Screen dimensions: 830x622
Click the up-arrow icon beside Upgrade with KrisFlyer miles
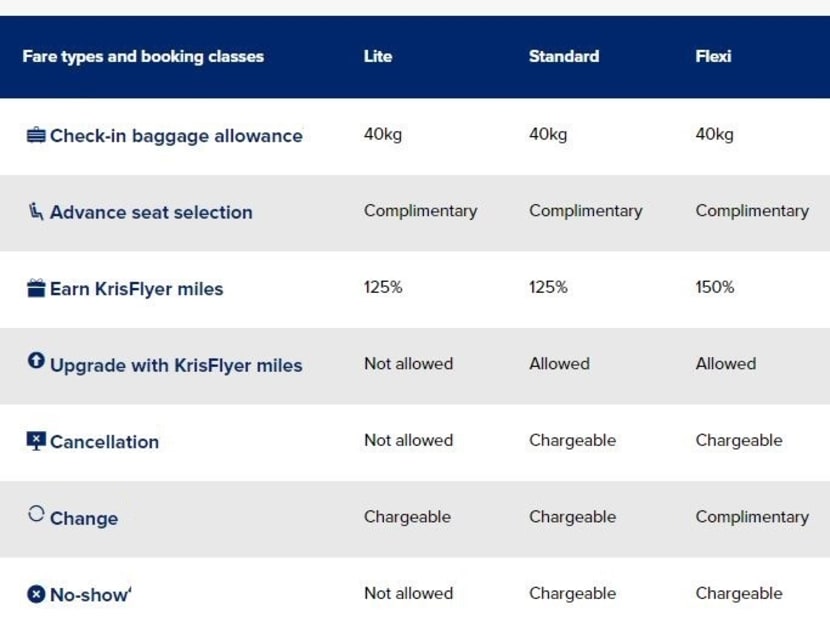coord(36,361)
